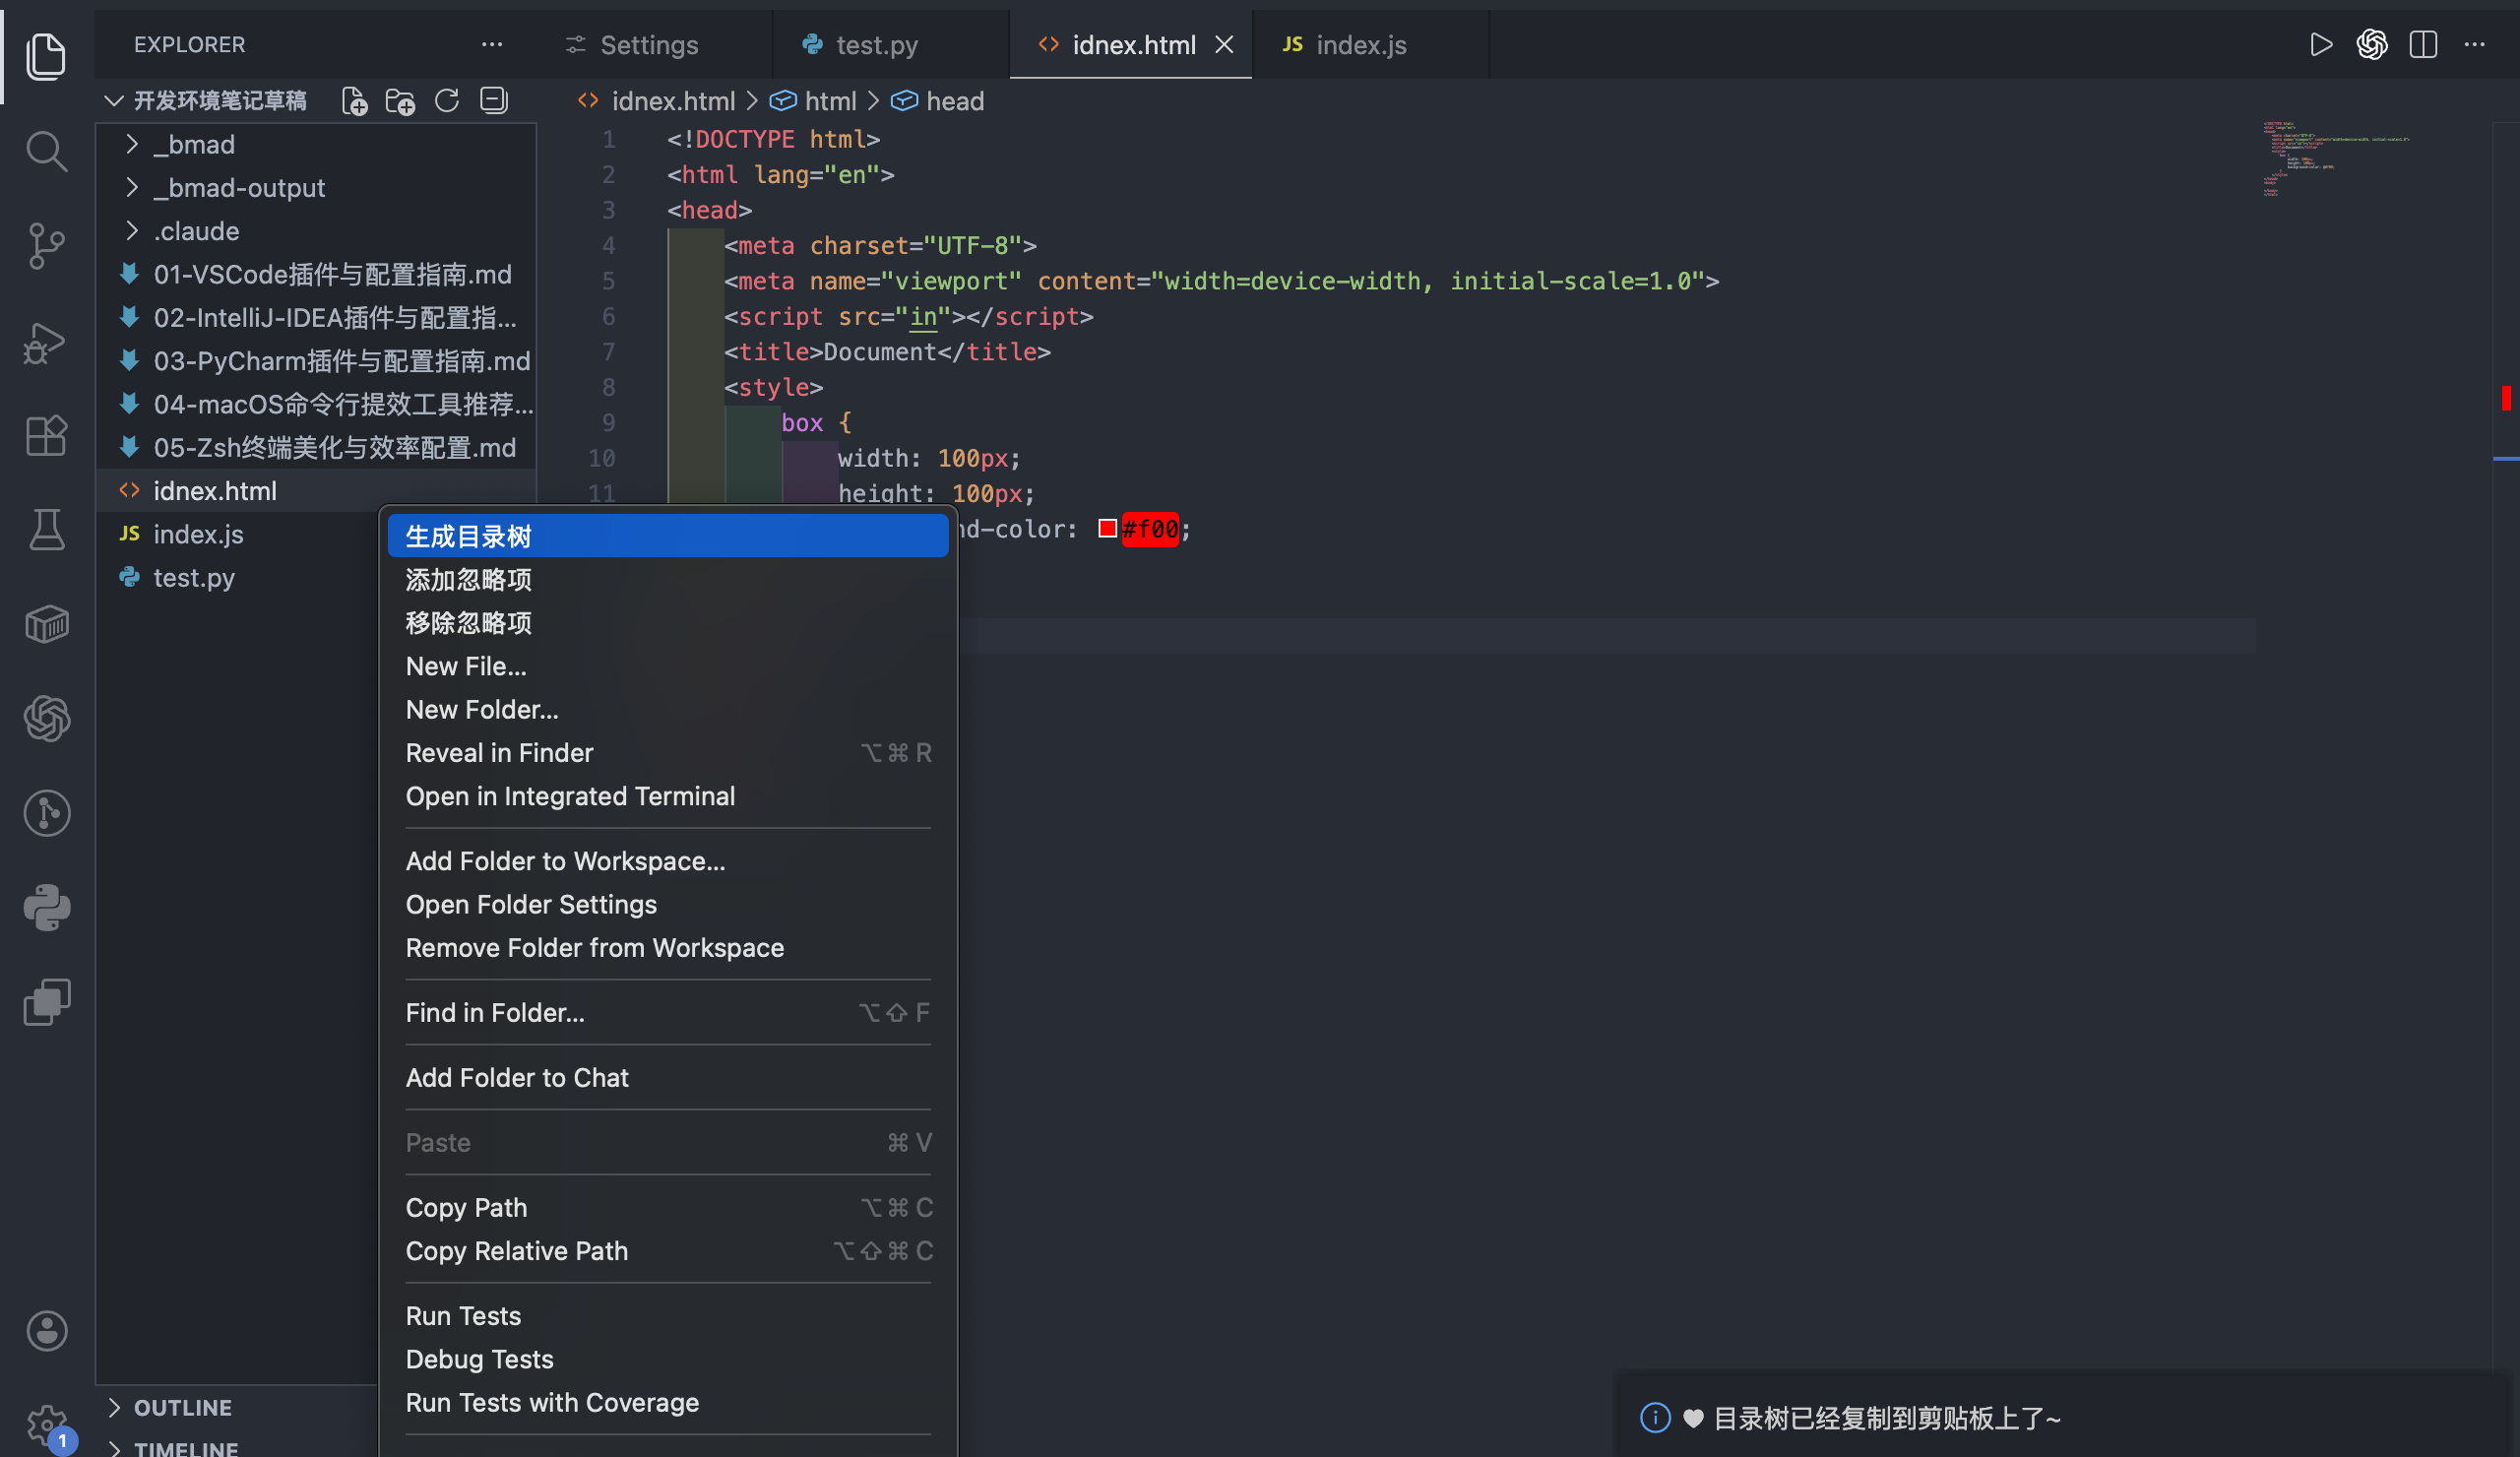
Task: Click the Refresh Explorer icon
Action: [x=447, y=101]
